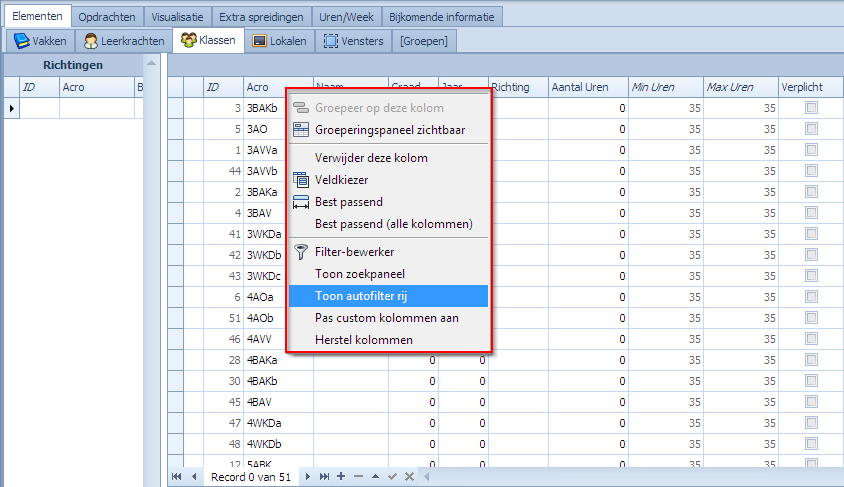Toggle Verplicht checkbox for row 3WKDa

(x=811, y=234)
